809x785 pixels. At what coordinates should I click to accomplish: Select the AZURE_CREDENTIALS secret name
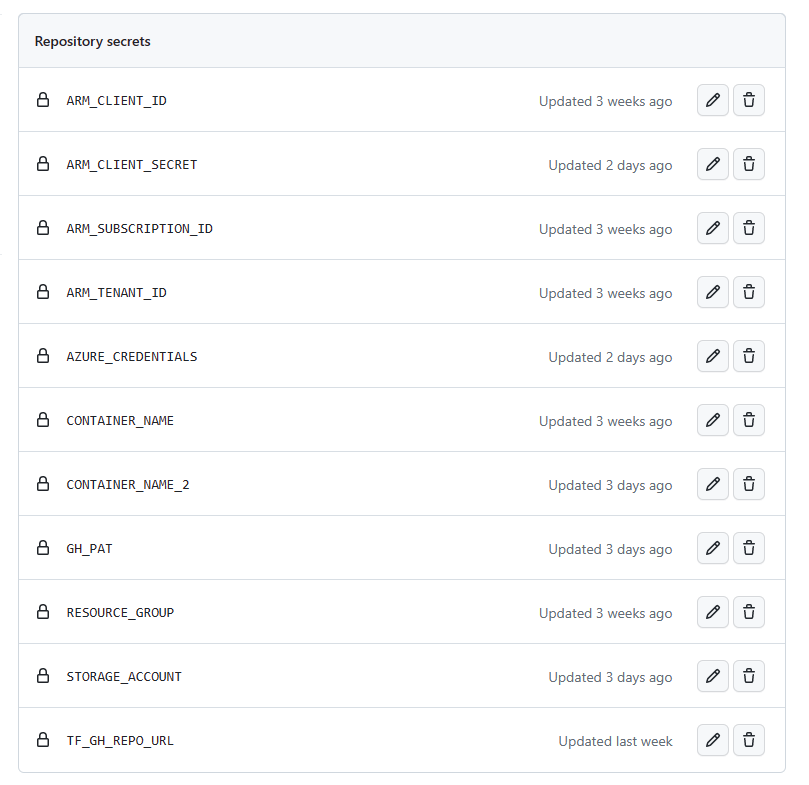tap(131, 356)
